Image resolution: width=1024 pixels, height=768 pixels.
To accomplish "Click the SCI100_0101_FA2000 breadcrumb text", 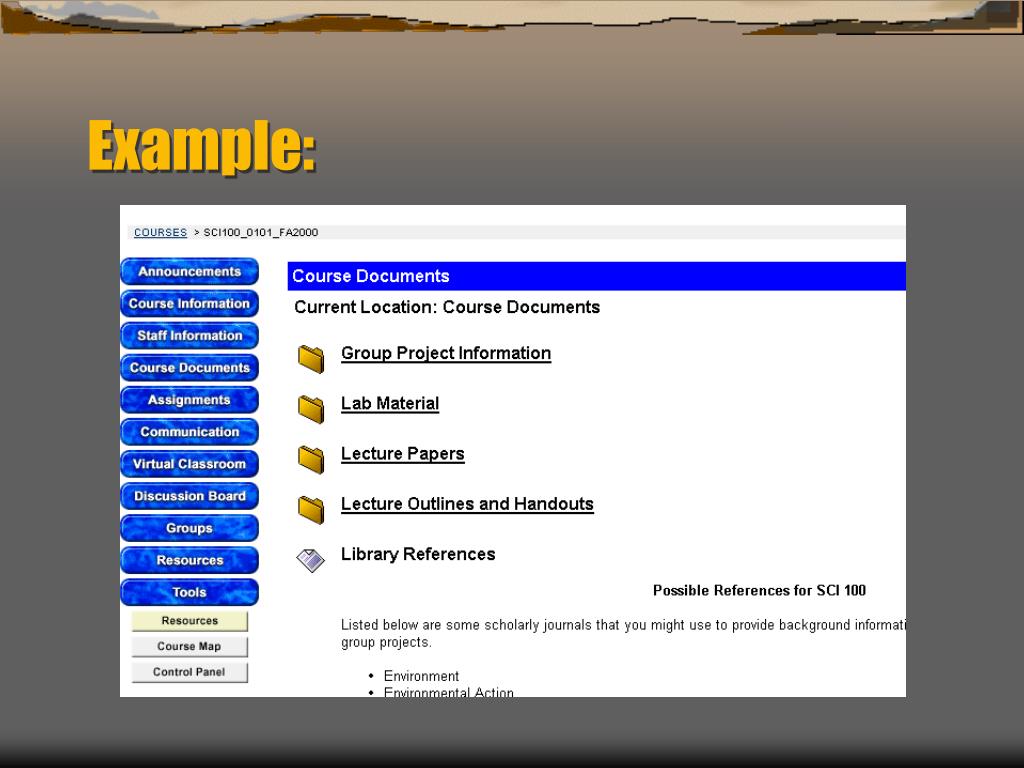I will point(261,232).
